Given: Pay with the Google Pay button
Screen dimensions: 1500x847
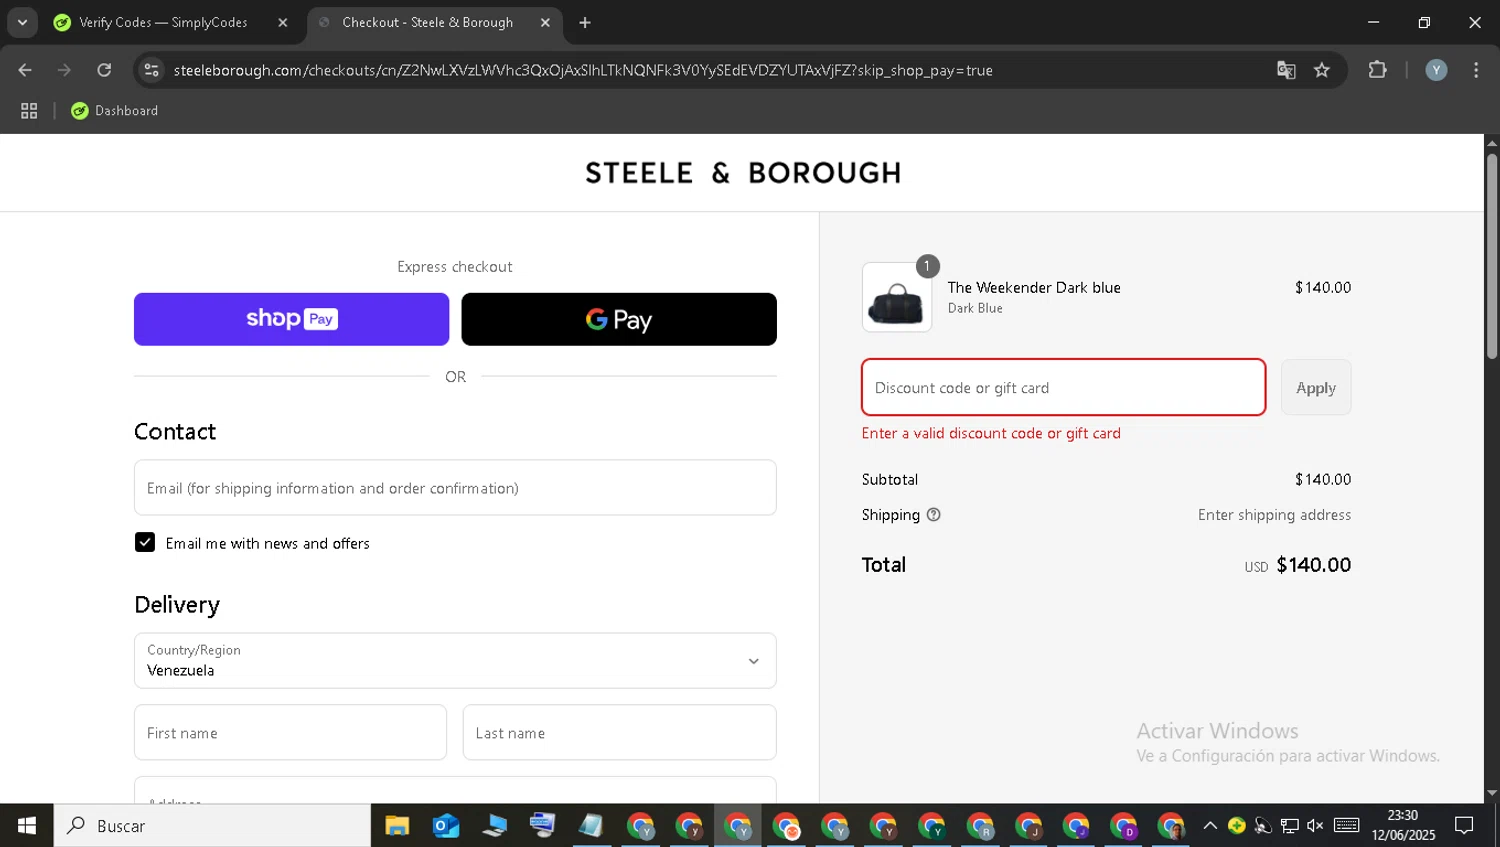Looking at the screenshot, I should pyautogui.click(x=619, y=319).
